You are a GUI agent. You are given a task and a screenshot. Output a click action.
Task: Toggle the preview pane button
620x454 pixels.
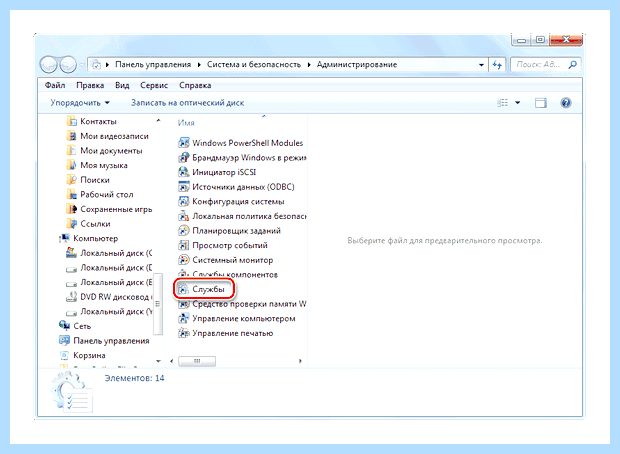point(541,103)
